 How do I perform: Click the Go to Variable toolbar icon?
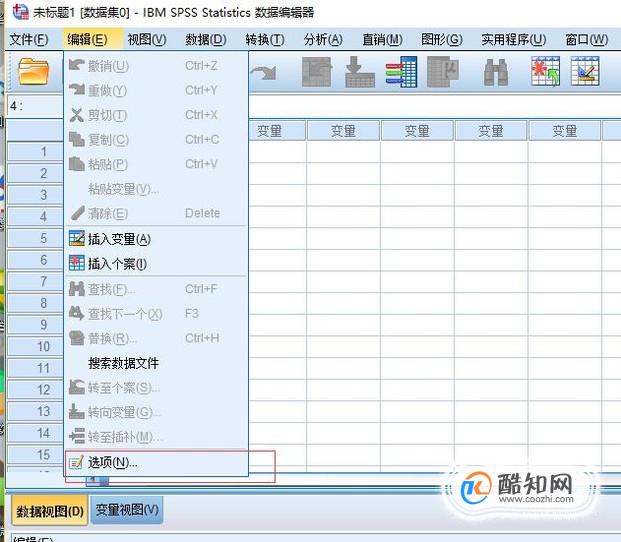click(x=360, y=72)
